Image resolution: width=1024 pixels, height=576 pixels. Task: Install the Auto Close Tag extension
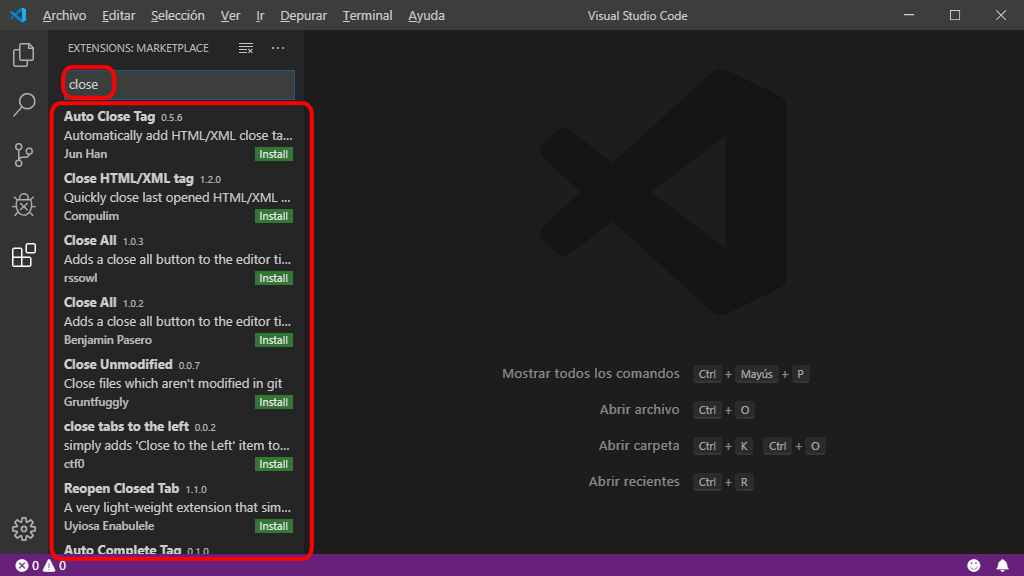click(x=274, y=154)
